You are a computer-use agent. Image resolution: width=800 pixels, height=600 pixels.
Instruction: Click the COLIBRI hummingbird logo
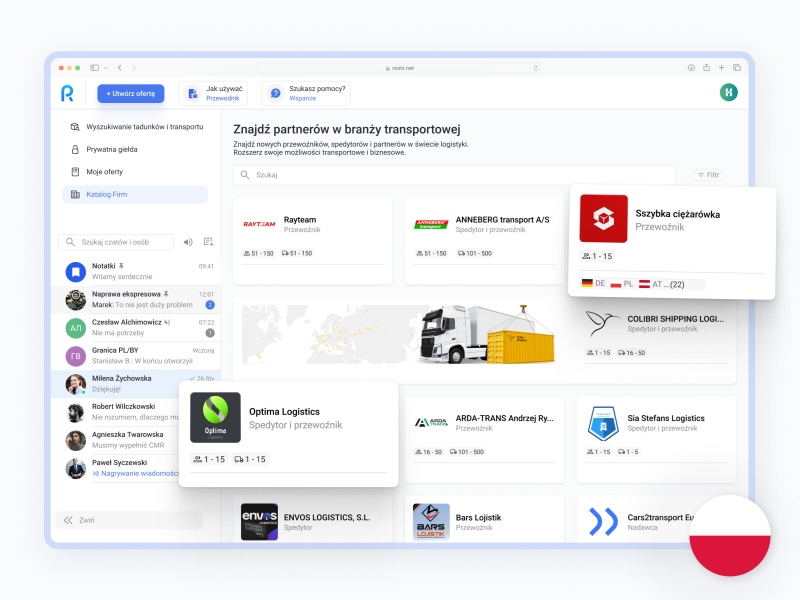pos(603,323)
